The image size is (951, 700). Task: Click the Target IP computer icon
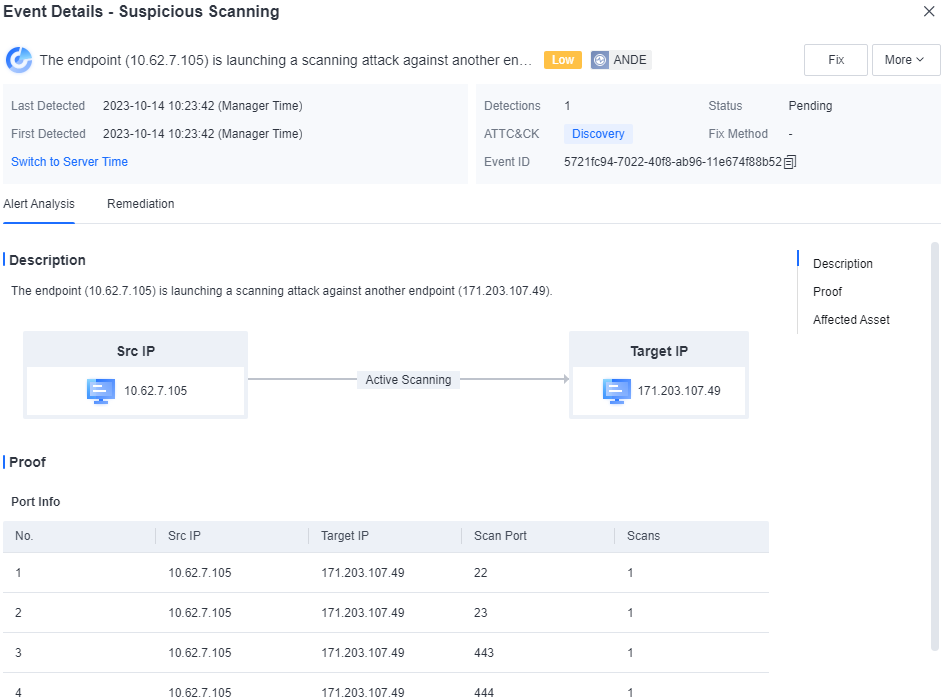point(616,391)
